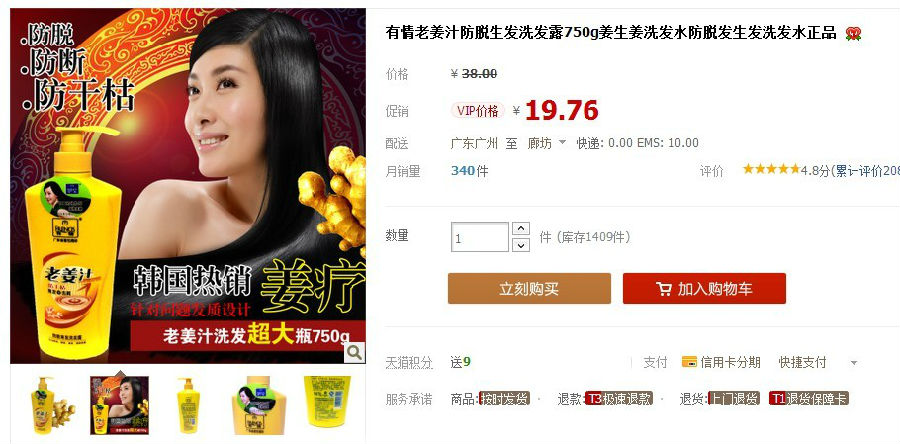Increase quantity with the up arrow
900x444 pixels.
click(x=520, y=229)
